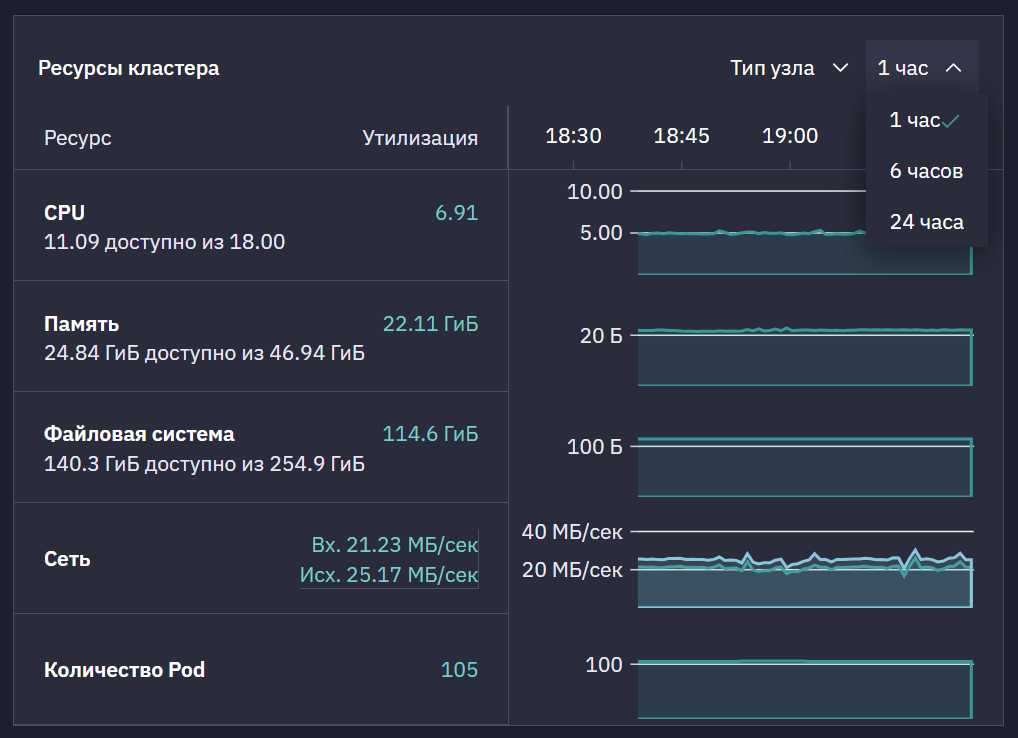Click the "Ресурсы кластера" title
Viewport: 1018px width, 738px height.
[129, 68]
